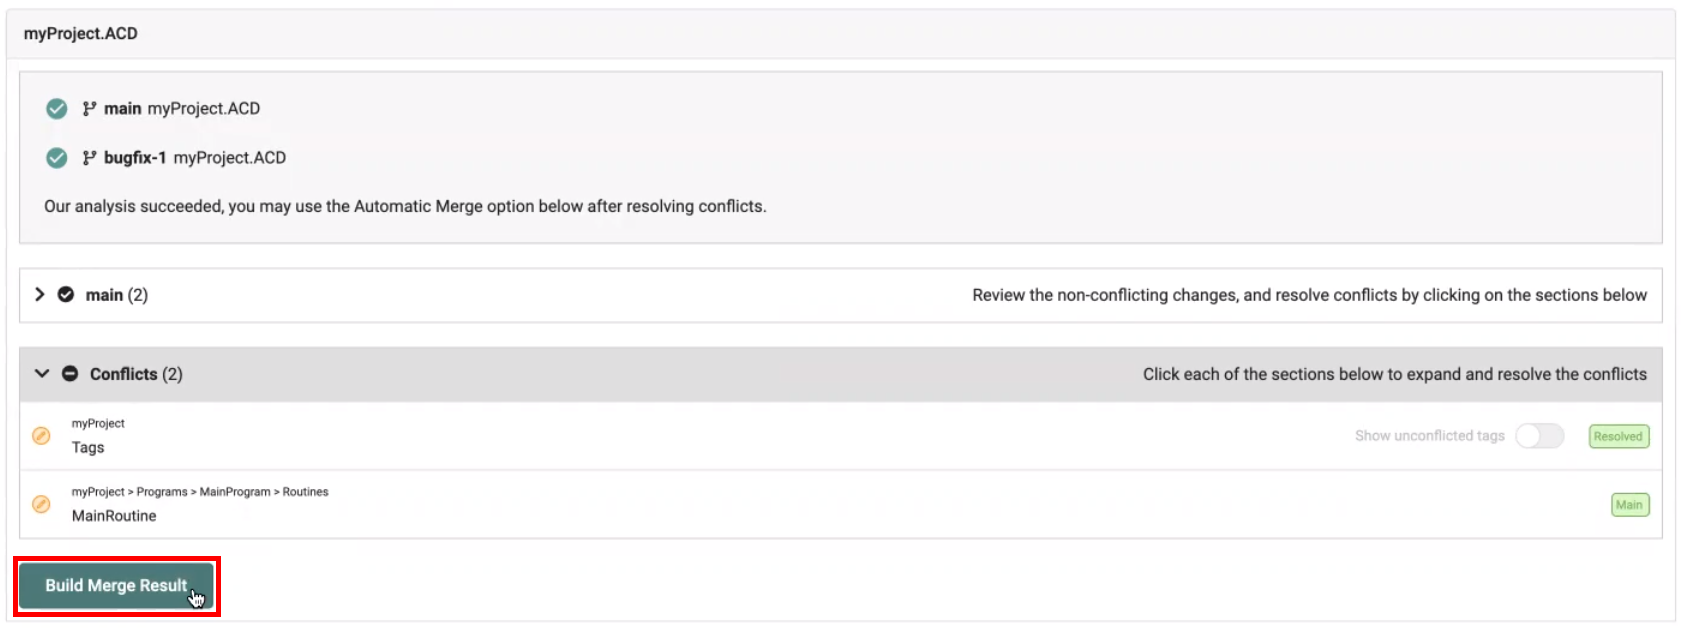Click the branch icon next to bugfix-1

coord(89,157)
